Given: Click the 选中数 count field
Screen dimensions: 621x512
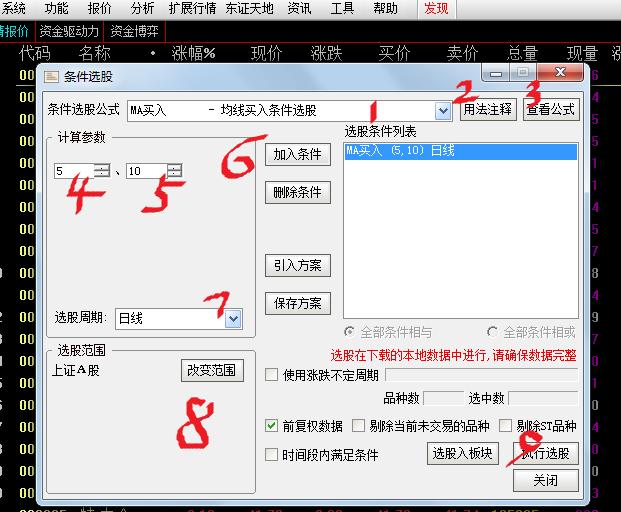Looking at the screenshot, I should [x=543, y=398].
